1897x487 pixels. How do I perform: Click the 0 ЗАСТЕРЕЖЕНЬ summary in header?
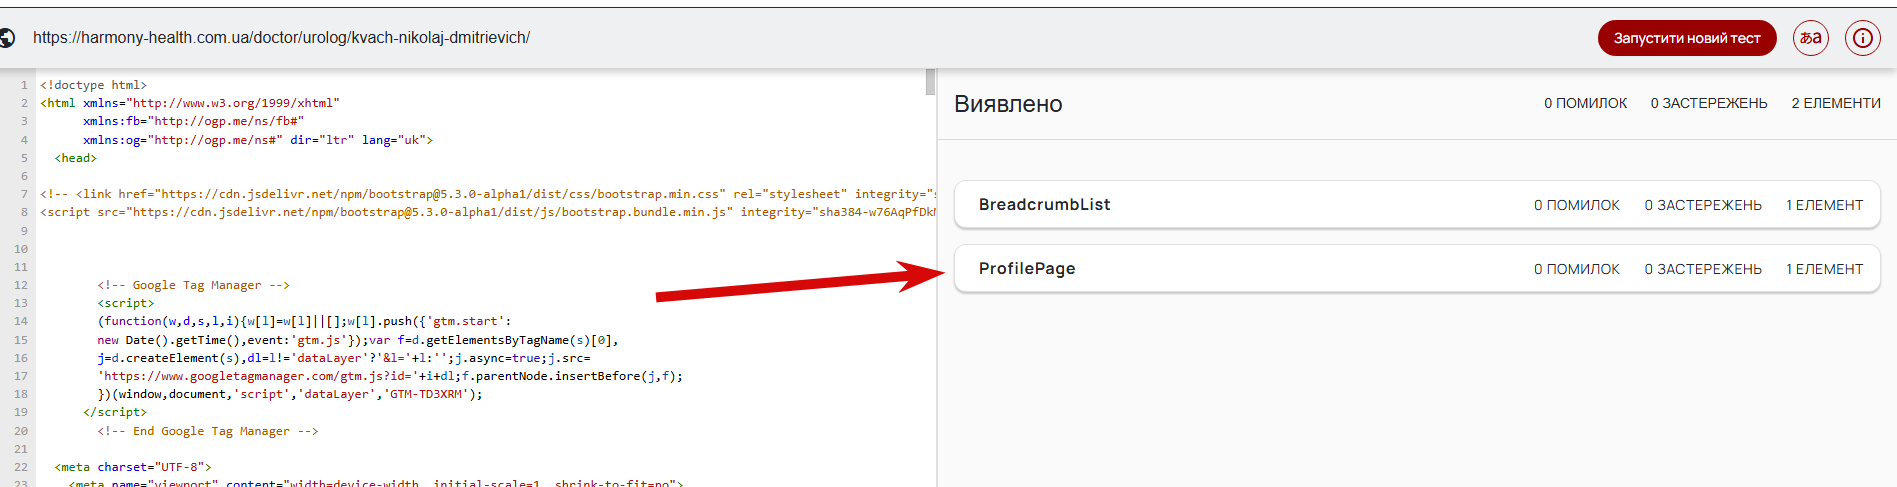1708,103
